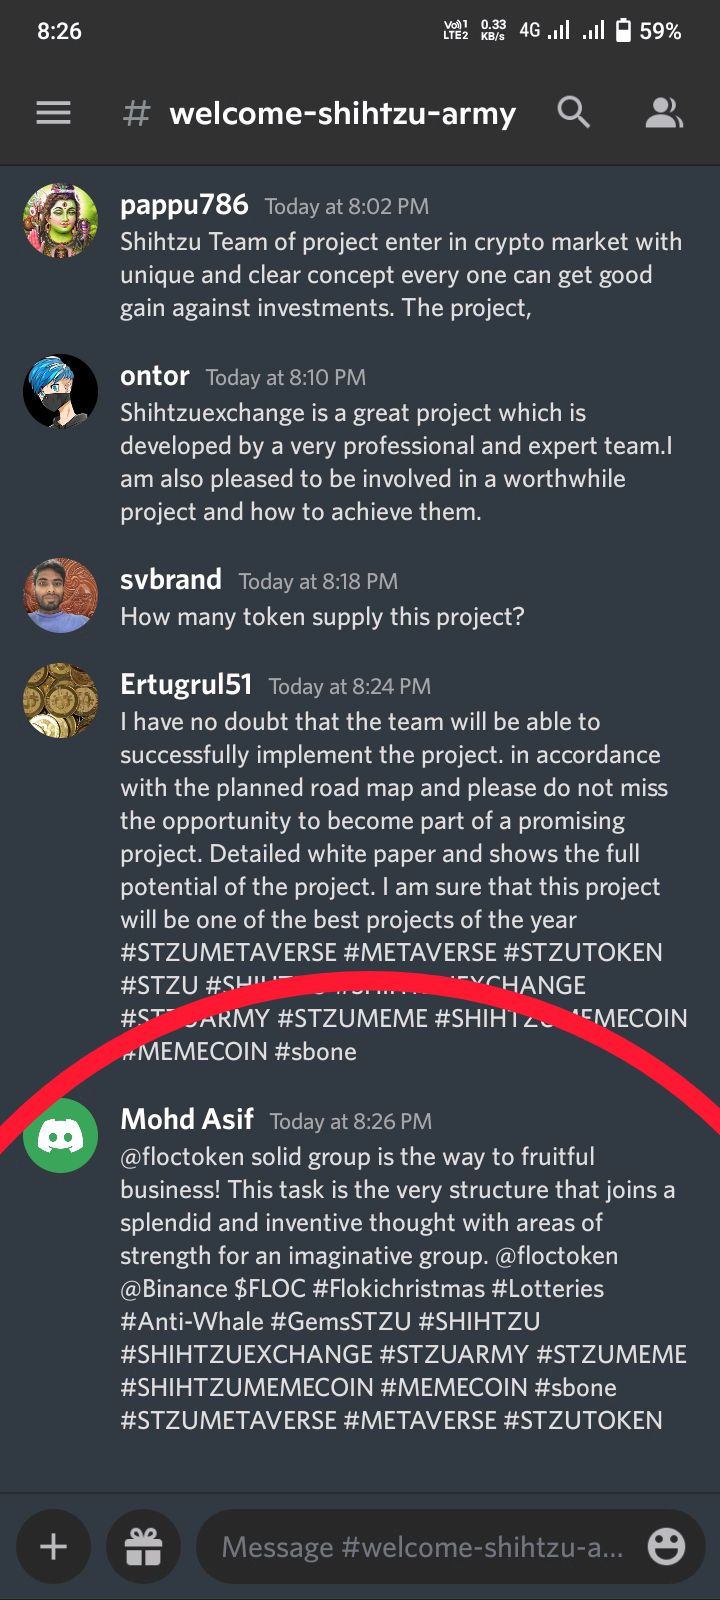Viewport: 720px width, 1600px height.
Task: Show the member list icon
Action: pos(663,113)
